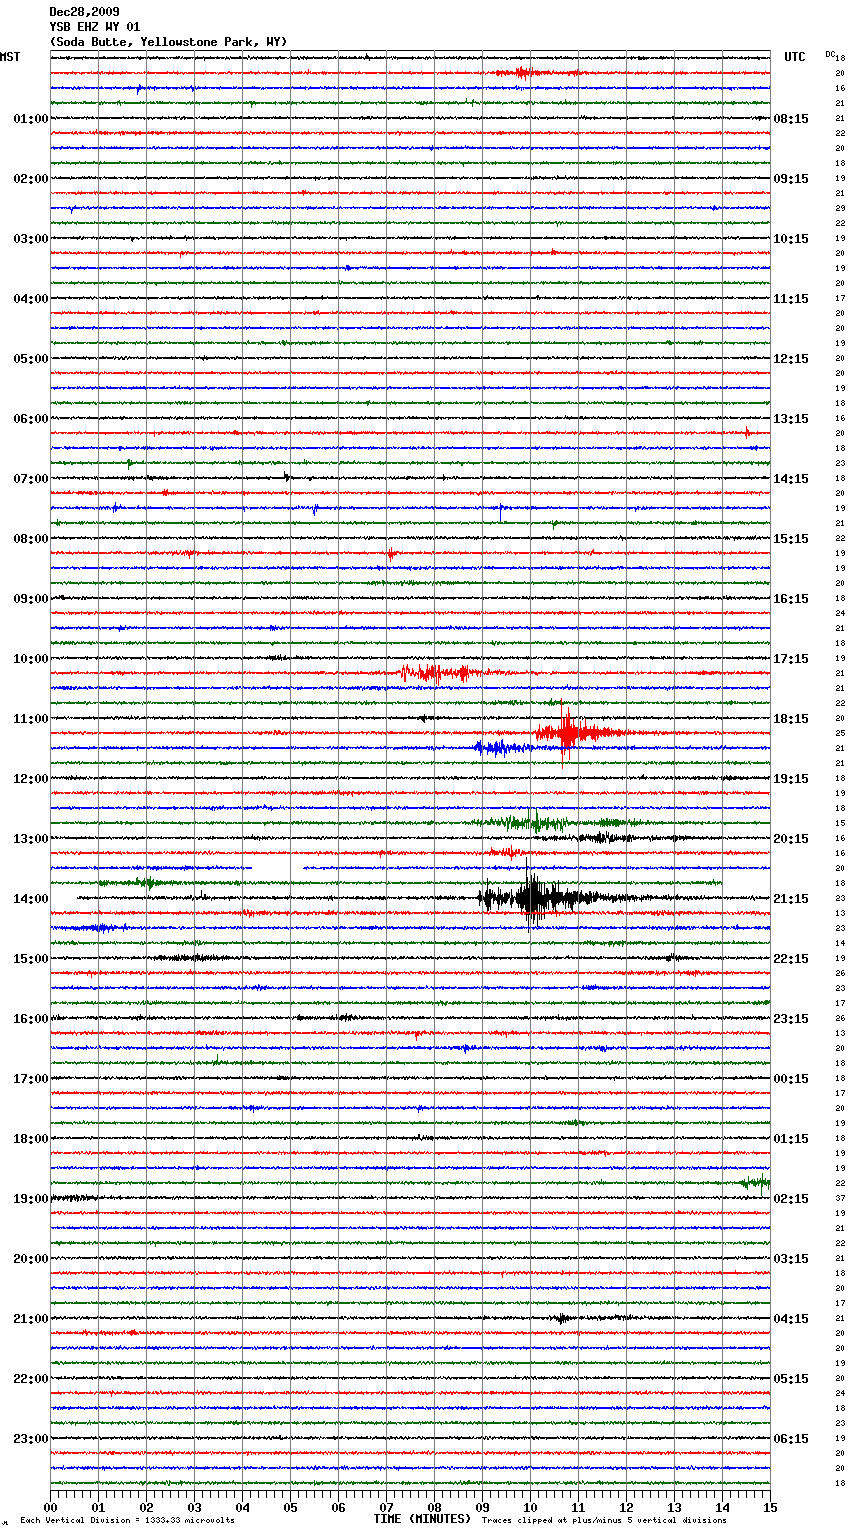Click the "16:15" UTC time label
This screenshot has height=1534, width=850.
[x=791, y=599]
